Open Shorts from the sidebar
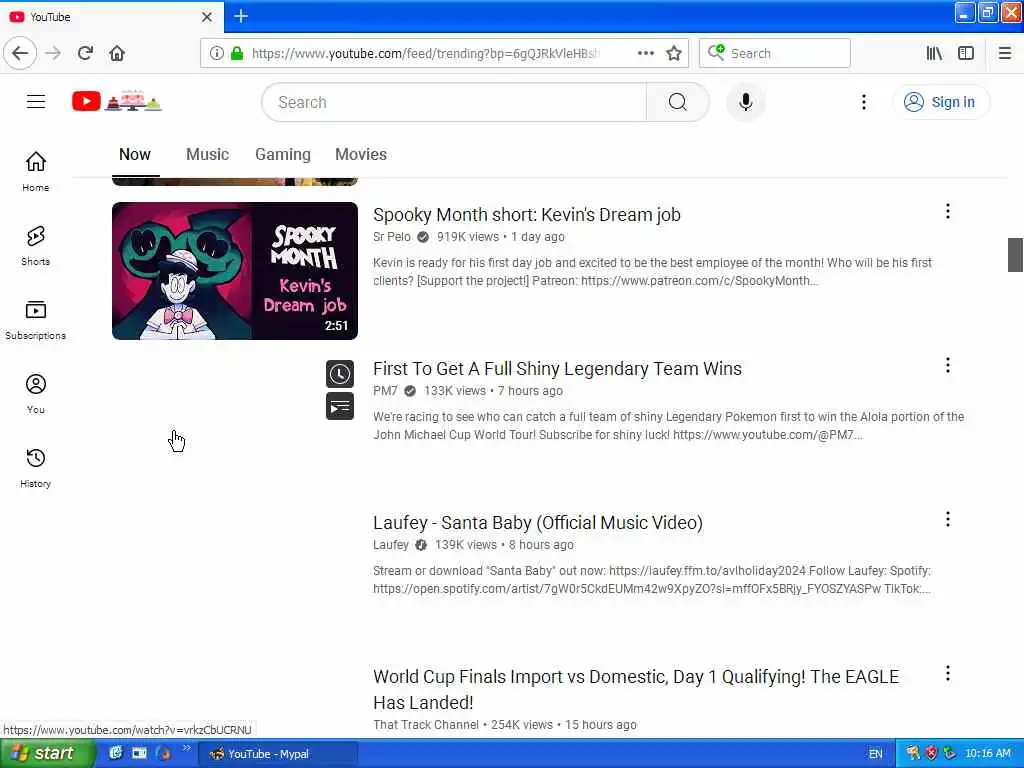The height and width of the screenshot is (768, 1024). (x=36, y=246)
